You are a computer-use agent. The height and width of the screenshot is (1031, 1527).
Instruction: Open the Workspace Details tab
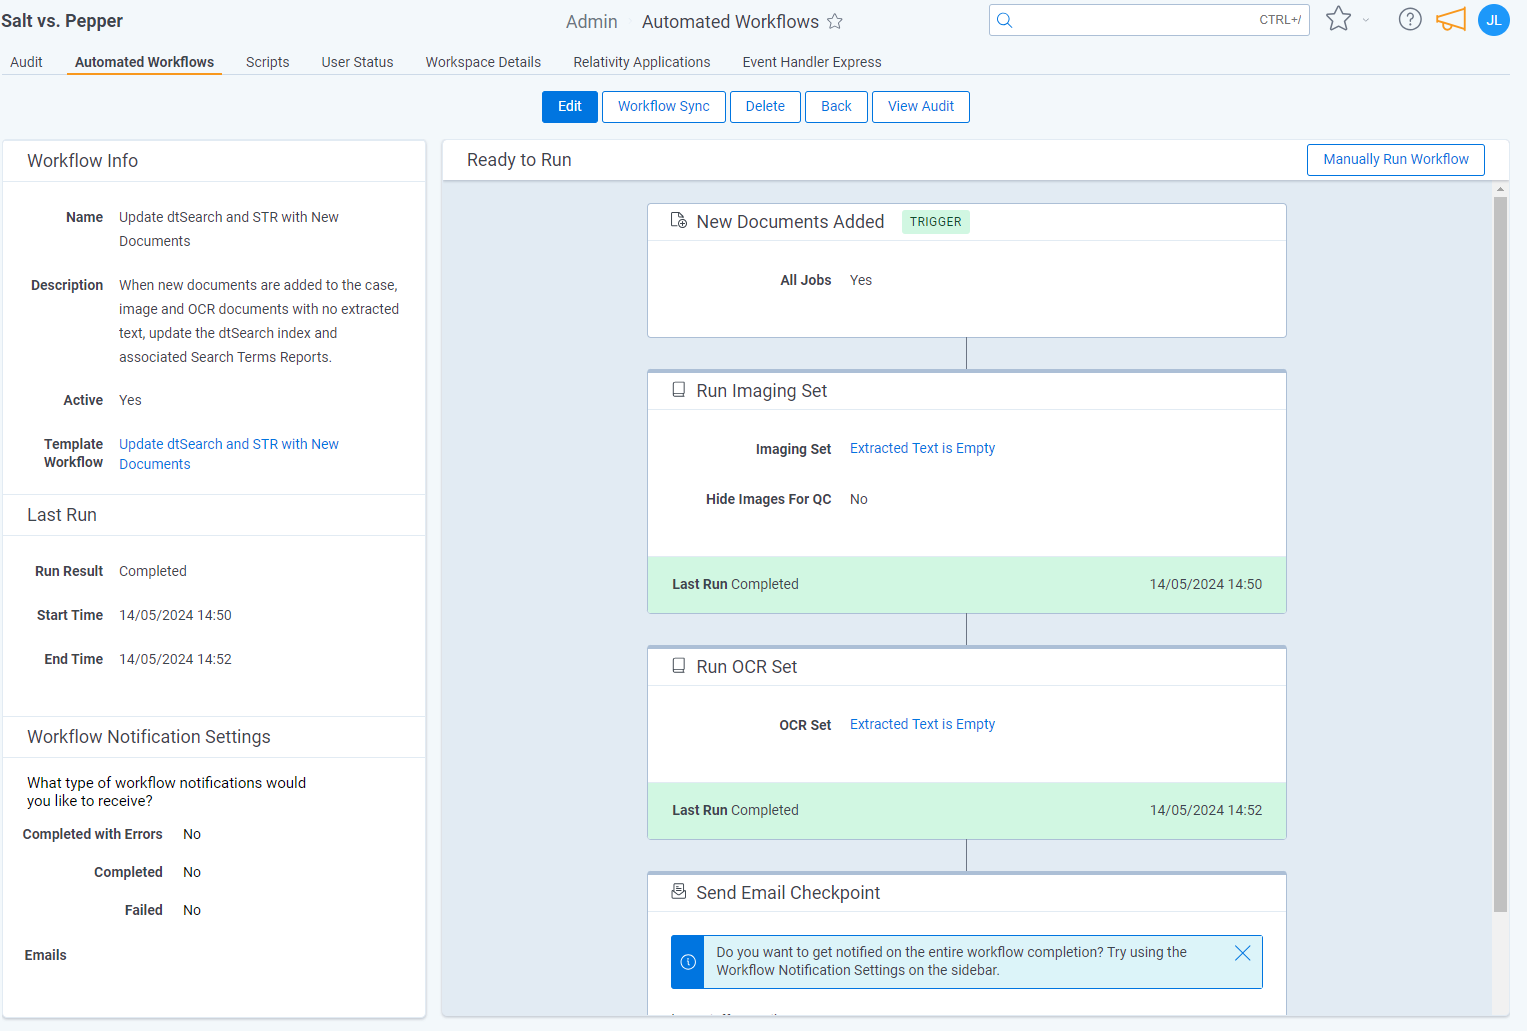click(483, 62)
